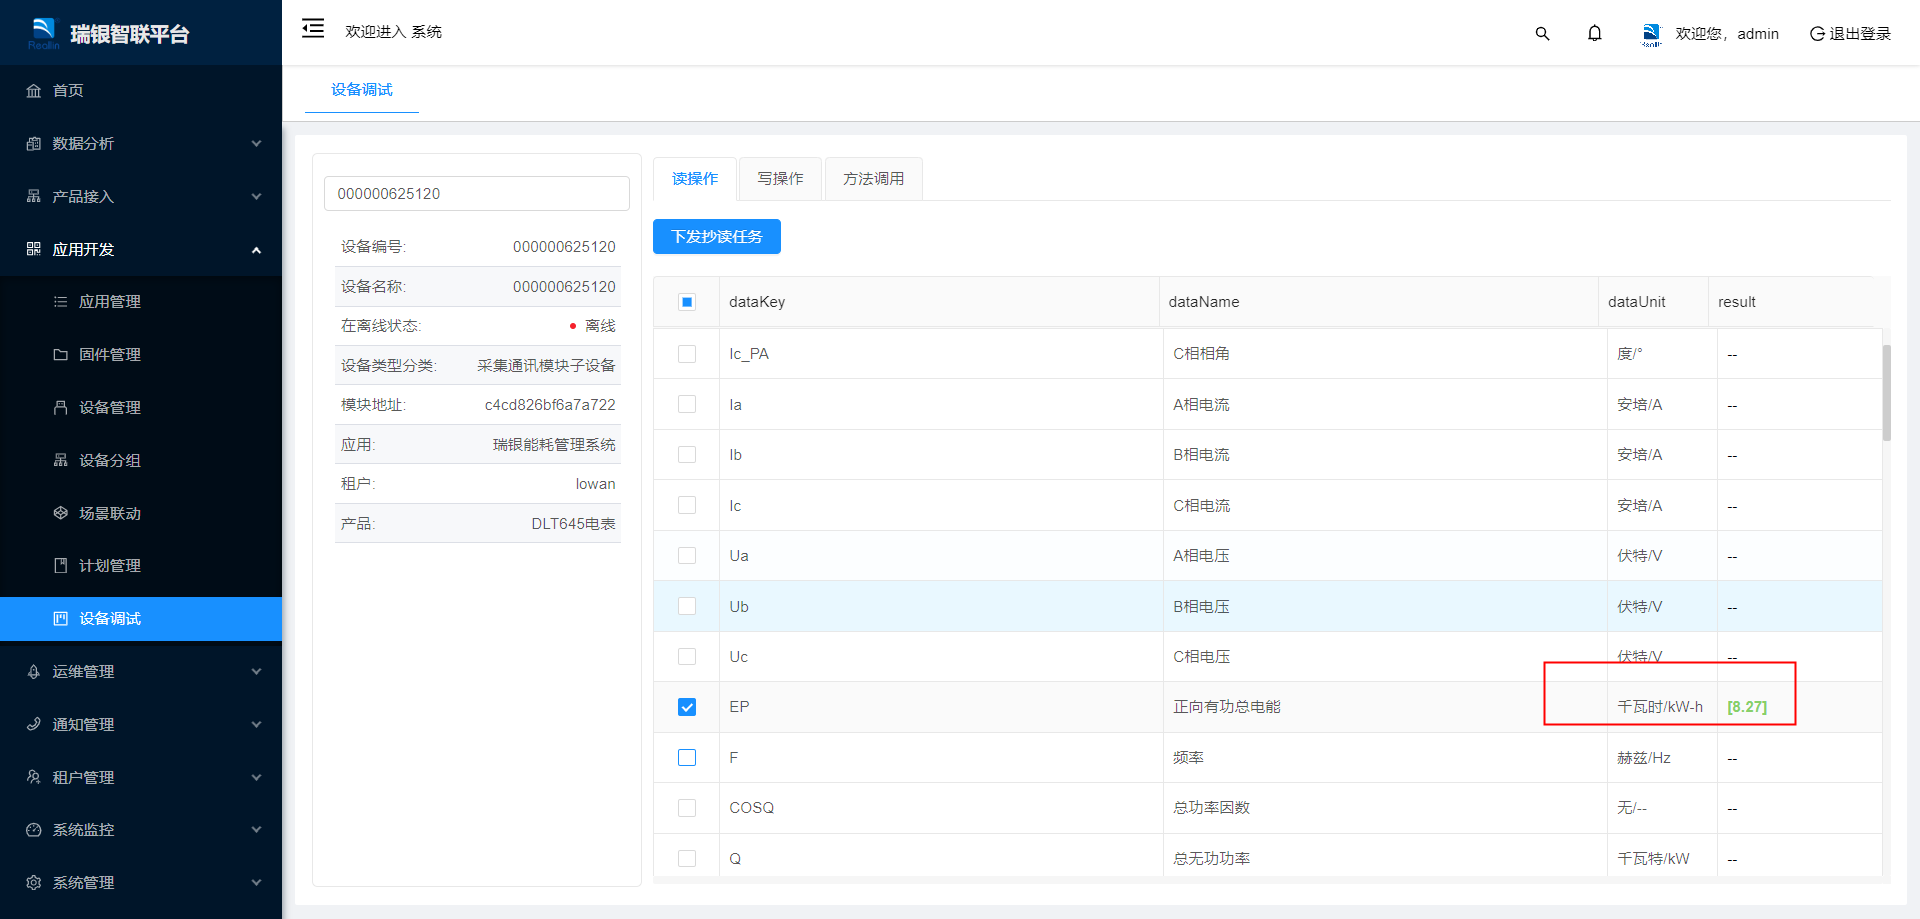1920x919 pixels.
Task: Open notifications bell icon
Action: [x=1595, y=33]
